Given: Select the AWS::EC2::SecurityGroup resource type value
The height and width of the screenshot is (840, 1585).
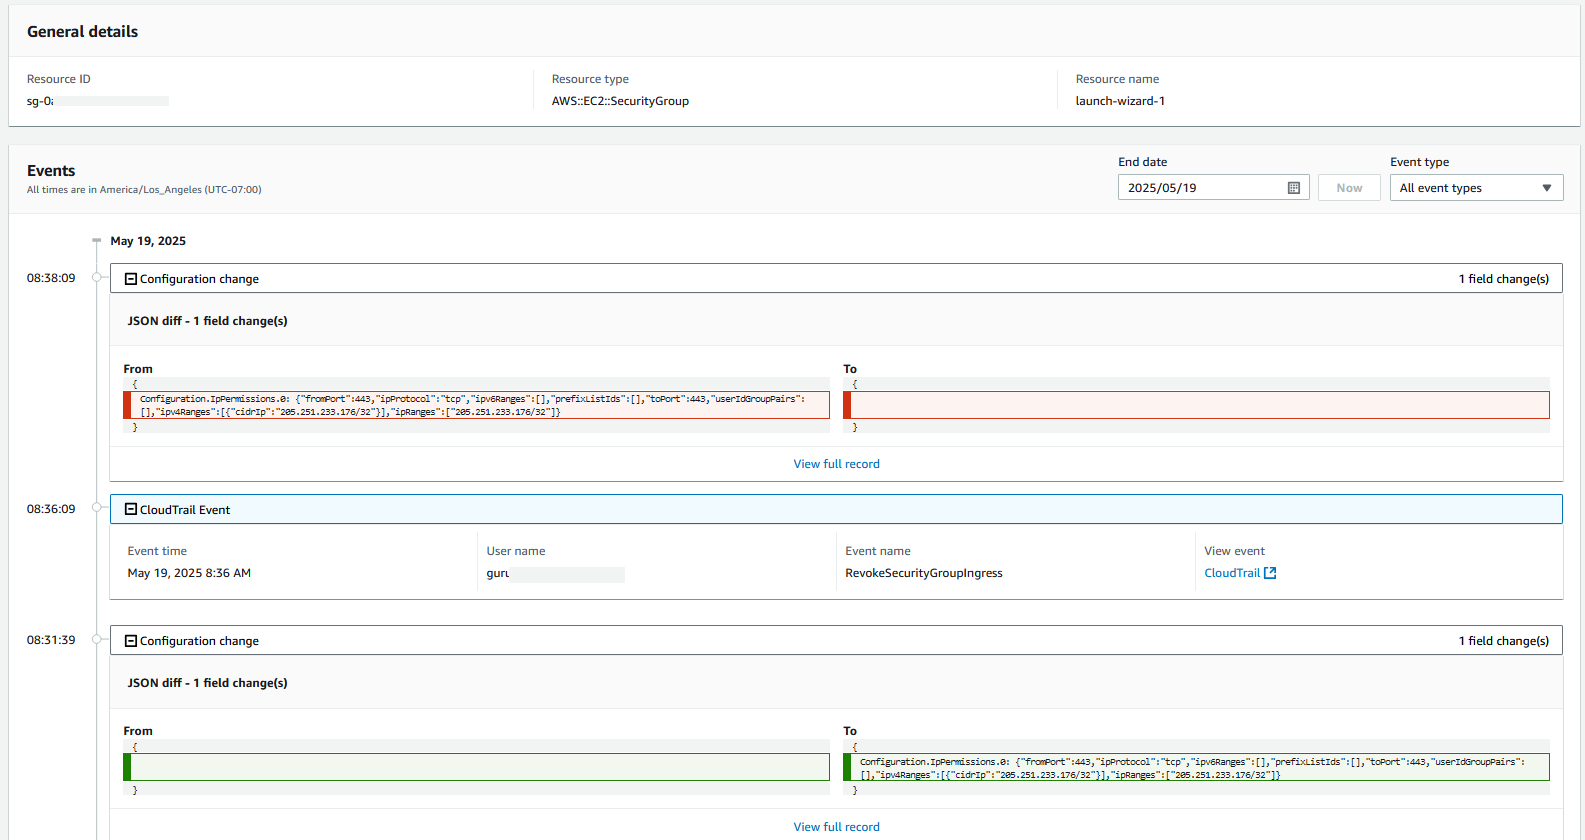Looking at the screenshot, I should (x=620, y=101).
